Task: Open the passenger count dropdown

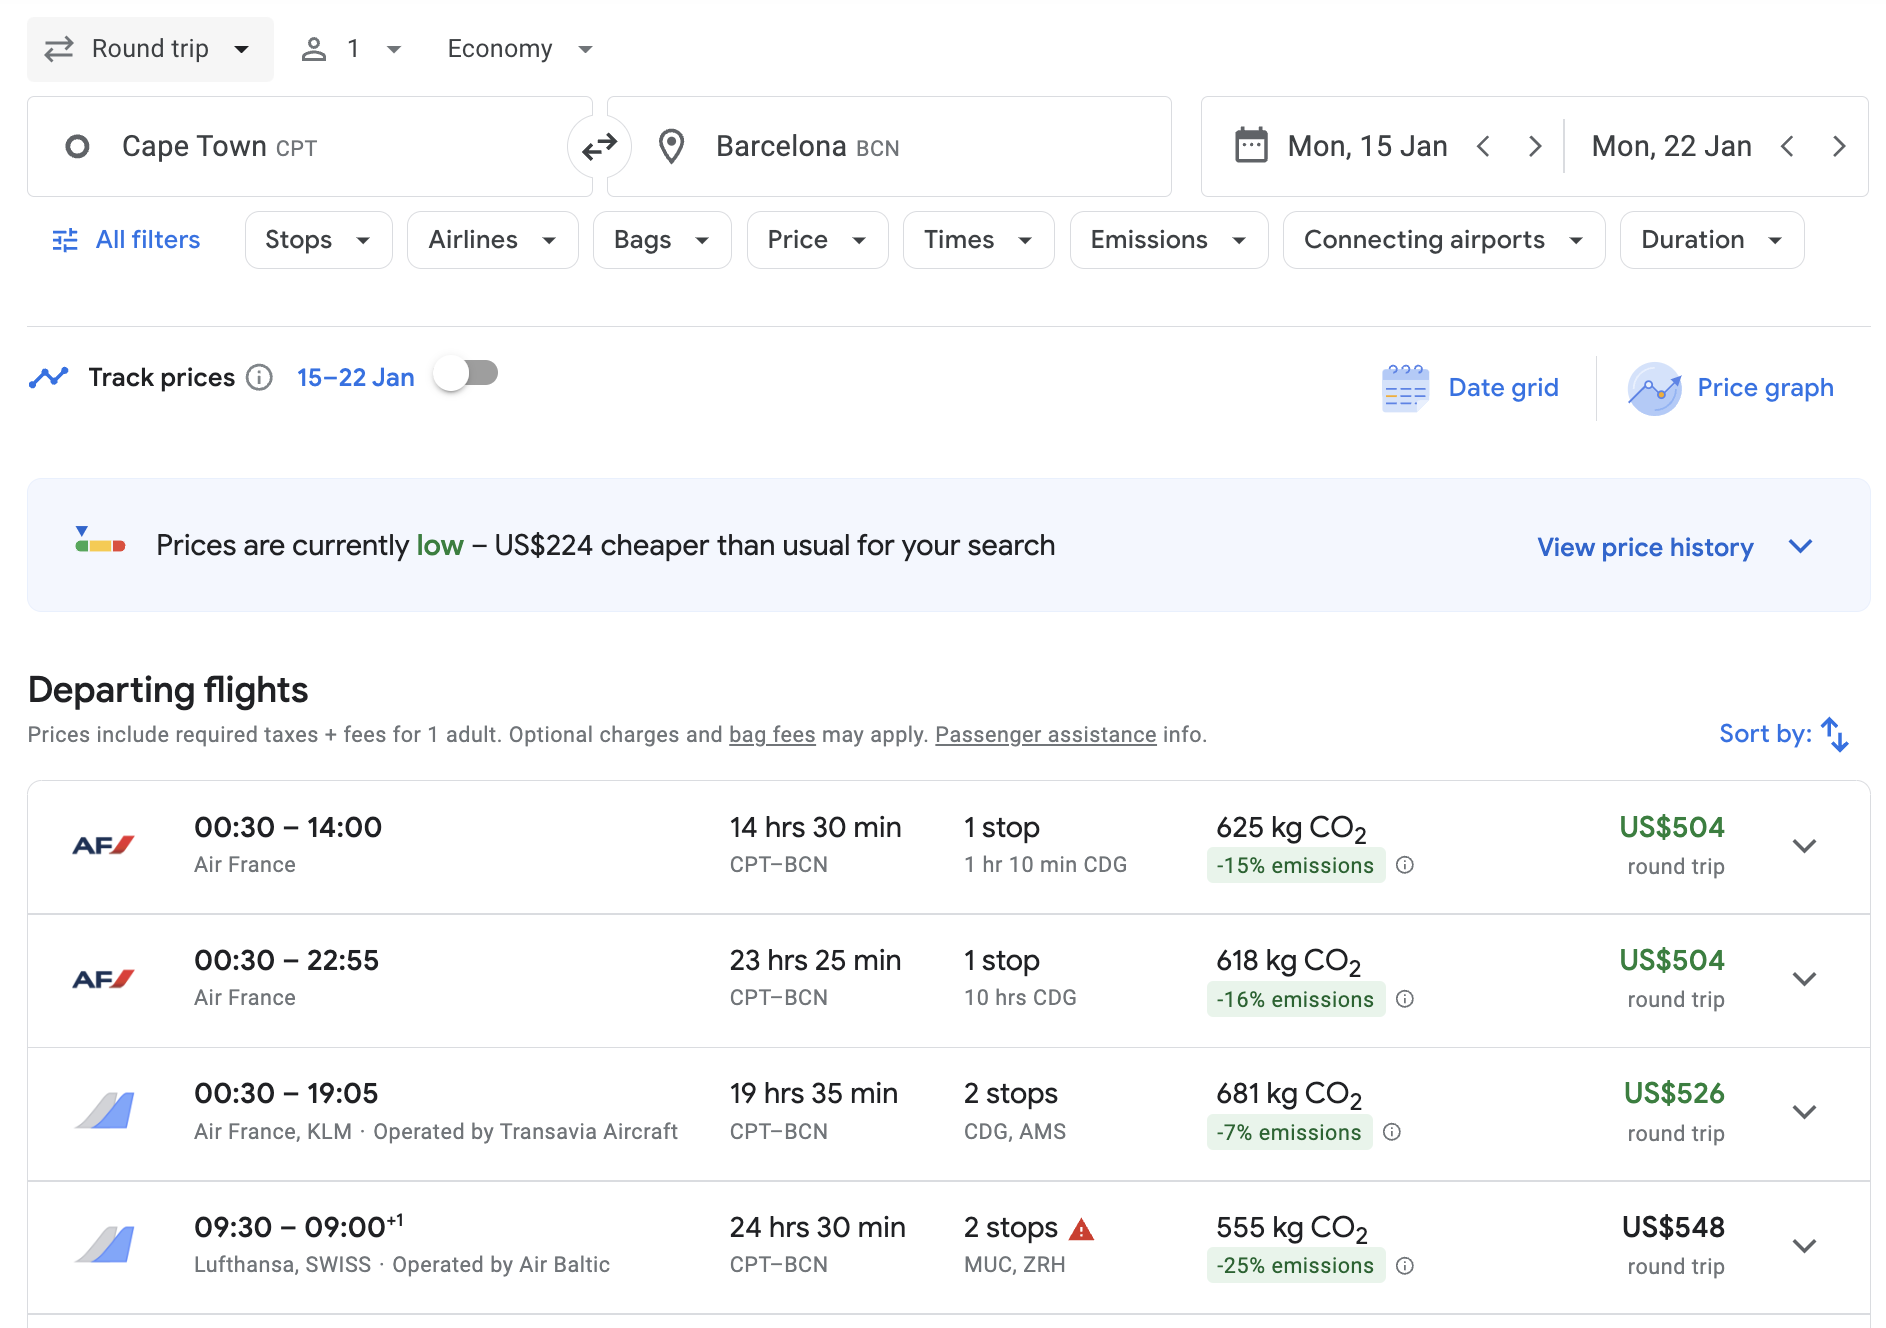Action: 352,49
